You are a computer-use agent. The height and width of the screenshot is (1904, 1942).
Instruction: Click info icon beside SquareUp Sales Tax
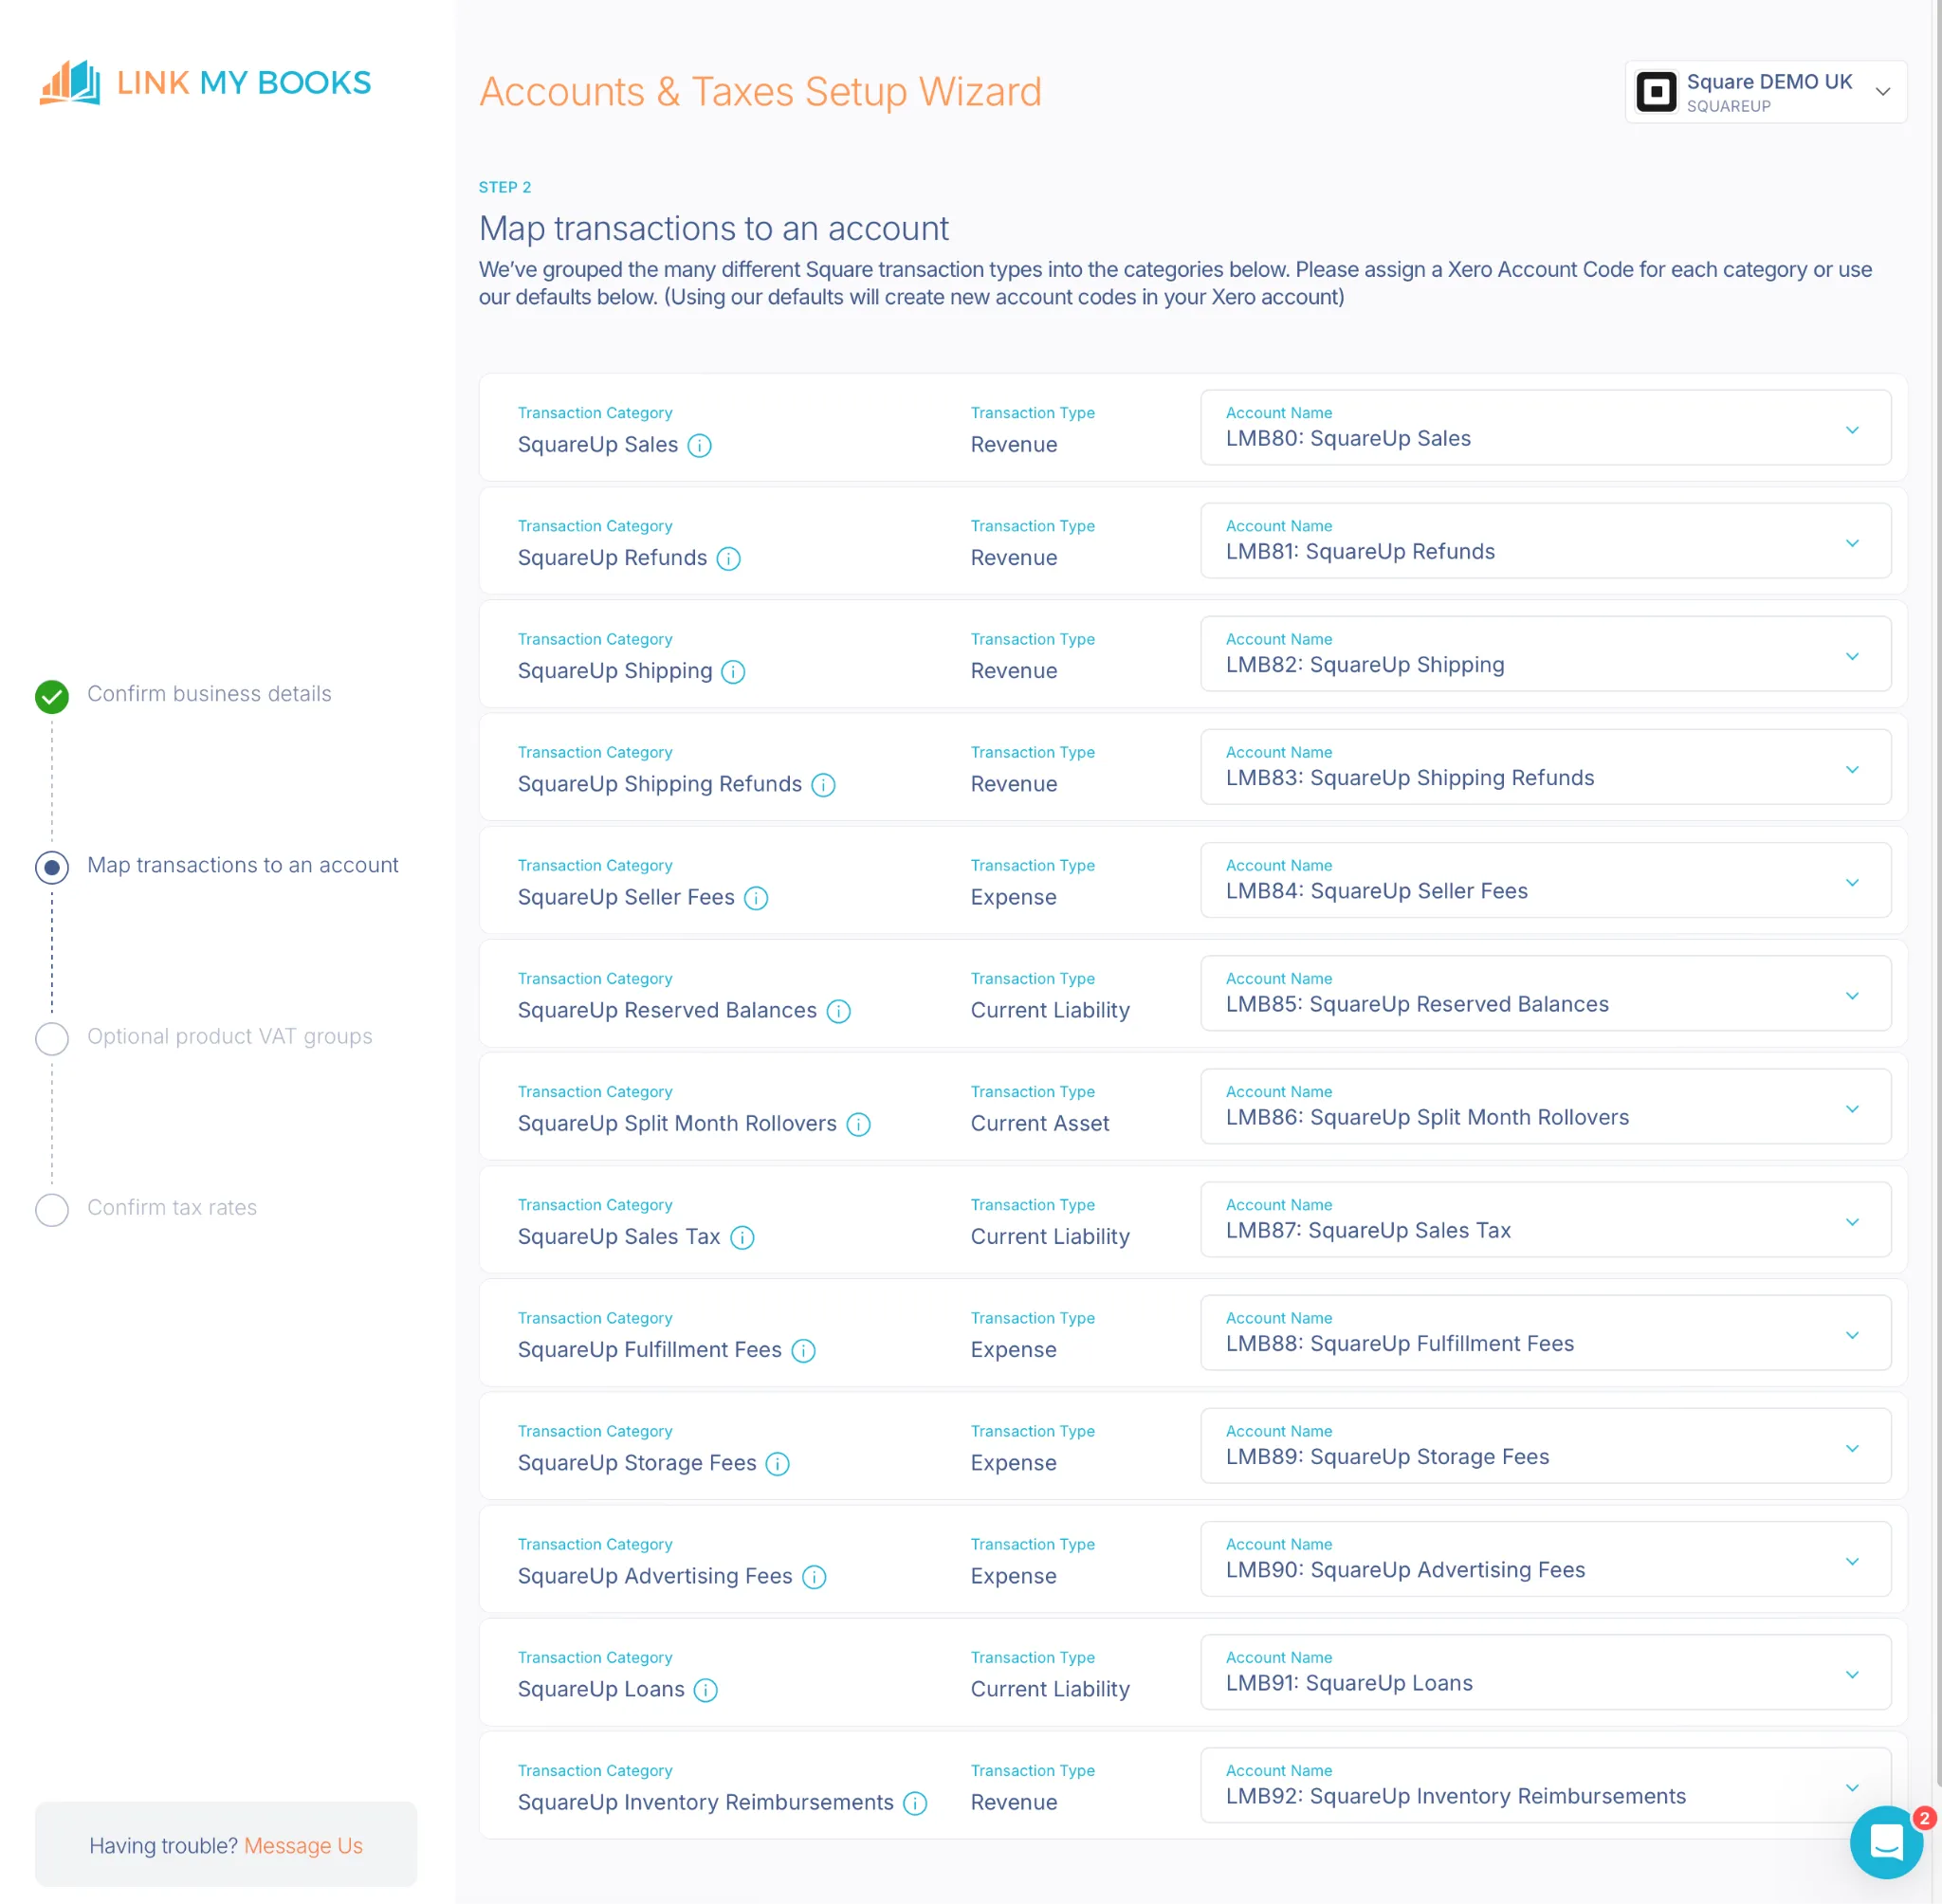(742, 1237)
